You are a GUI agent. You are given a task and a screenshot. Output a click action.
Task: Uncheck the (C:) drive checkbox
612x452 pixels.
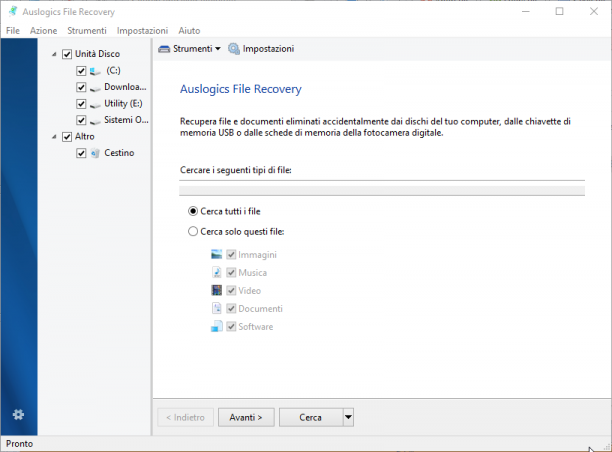[81, 71]
